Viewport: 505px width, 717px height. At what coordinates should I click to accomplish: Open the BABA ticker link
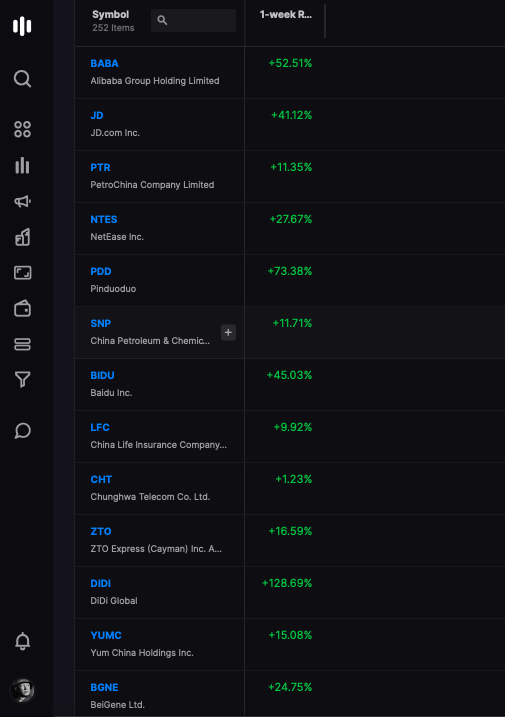point(104,64)
